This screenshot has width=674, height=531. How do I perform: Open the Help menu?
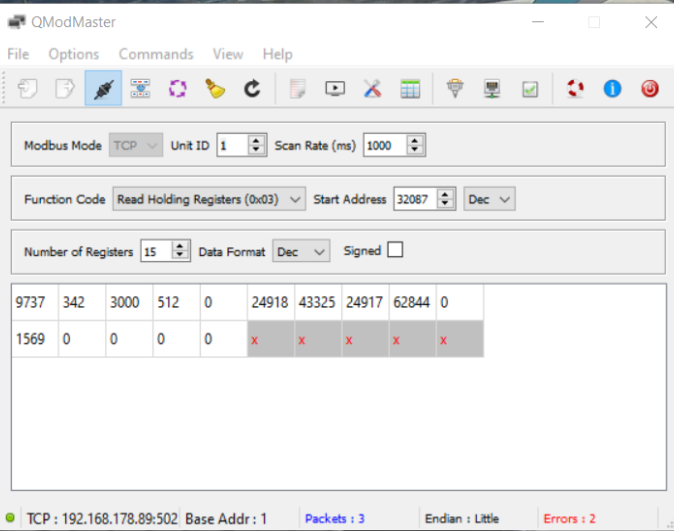(278, 54)
